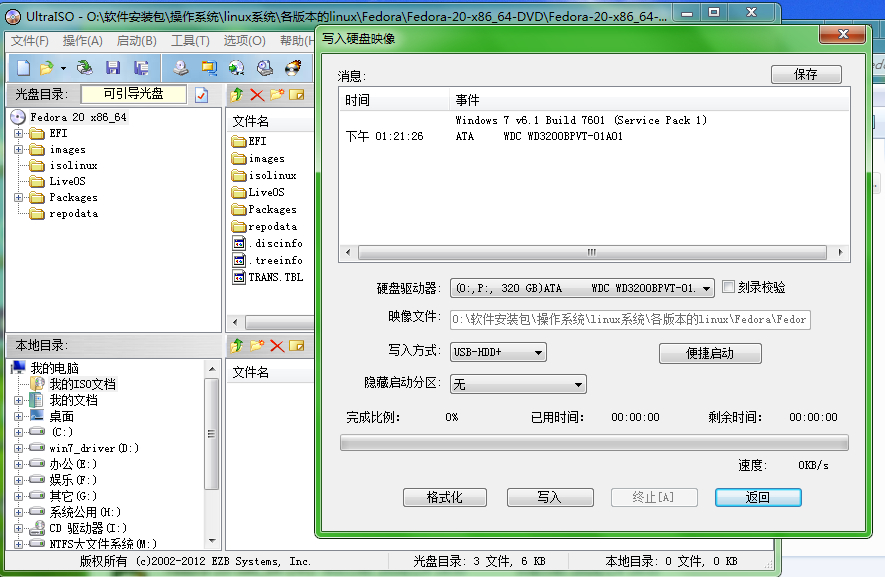
Task: Click the boot info checkmark document icon
Action: tap(201, 95)
